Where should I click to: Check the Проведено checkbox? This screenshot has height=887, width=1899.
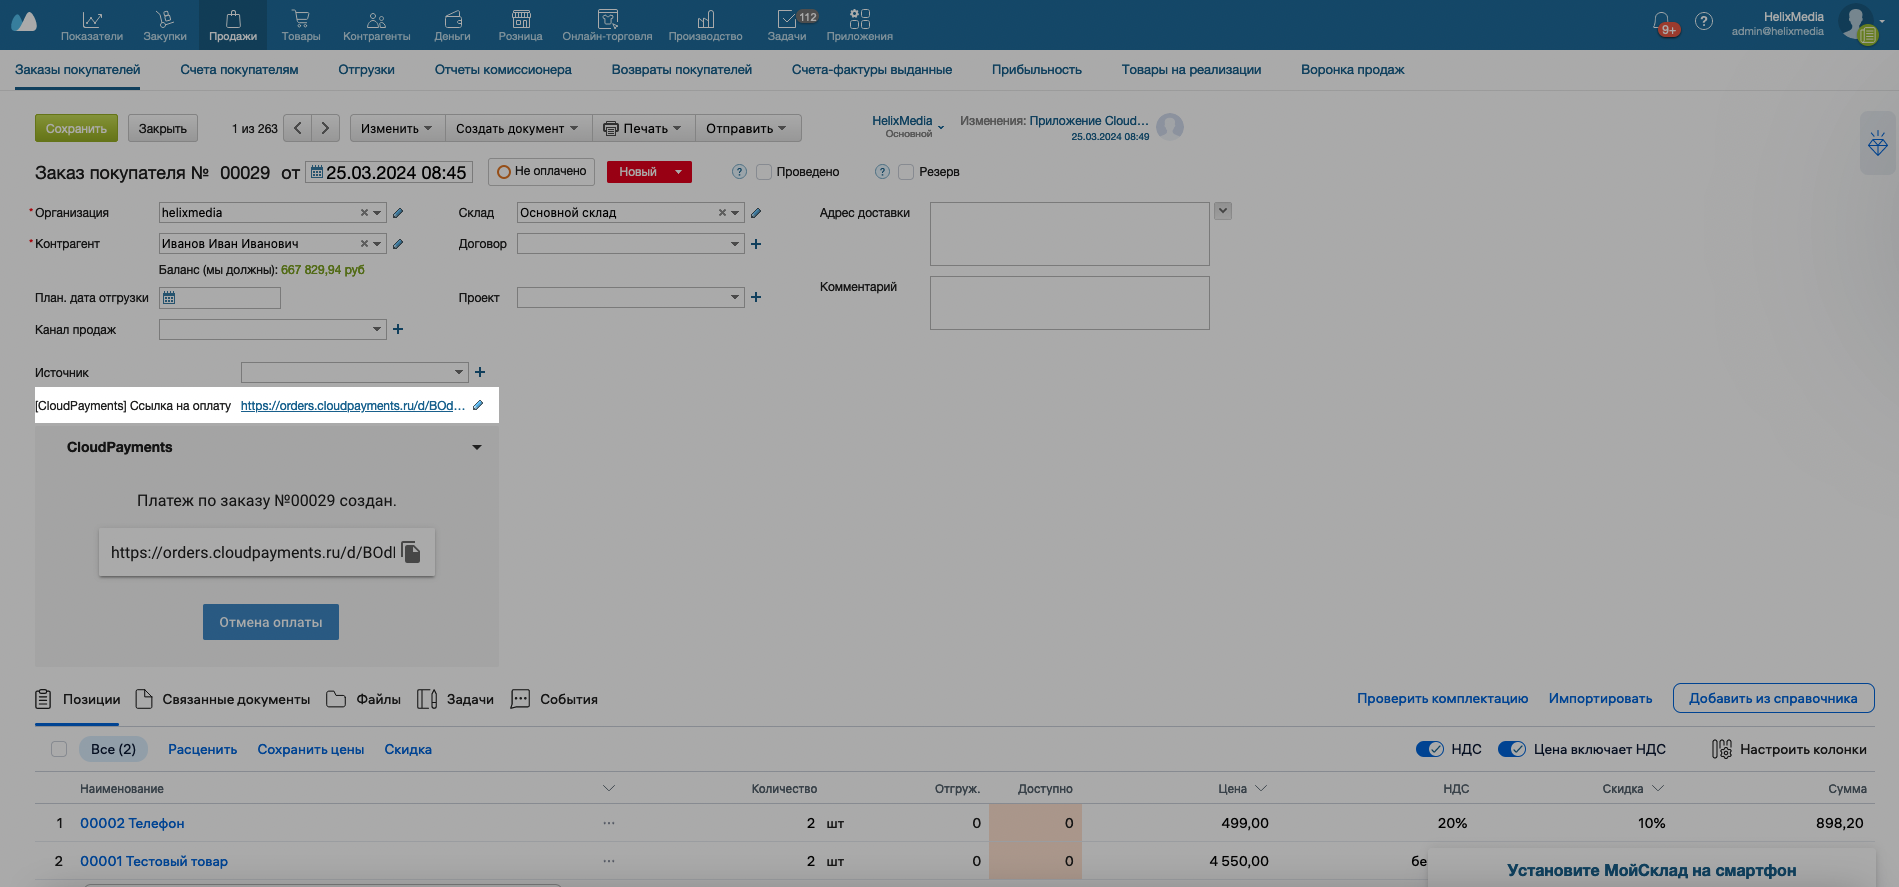764,172
